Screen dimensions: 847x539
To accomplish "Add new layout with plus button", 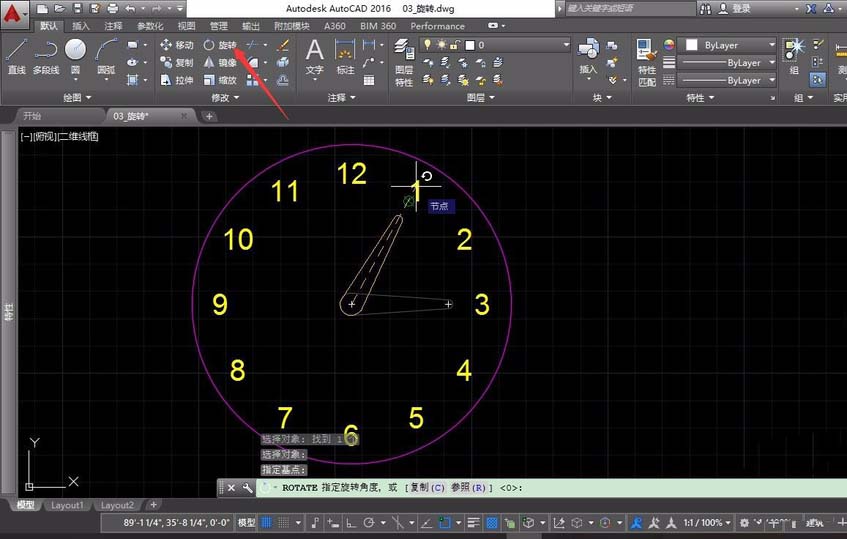I will click(x=153, y=505).
